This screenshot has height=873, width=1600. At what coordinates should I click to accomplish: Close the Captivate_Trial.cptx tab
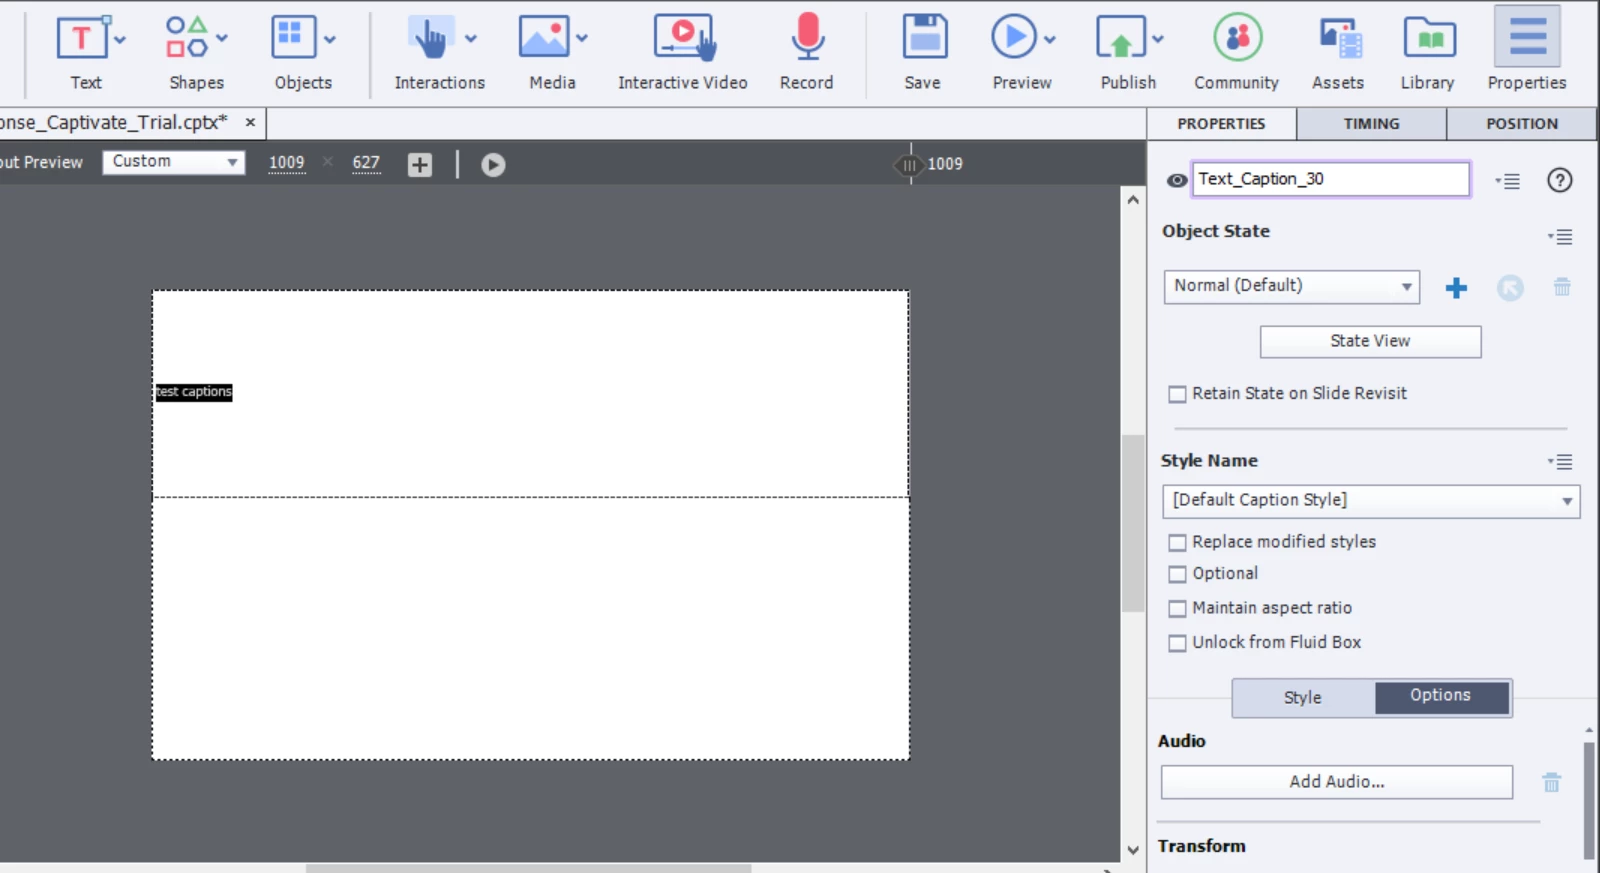(250, 123)
